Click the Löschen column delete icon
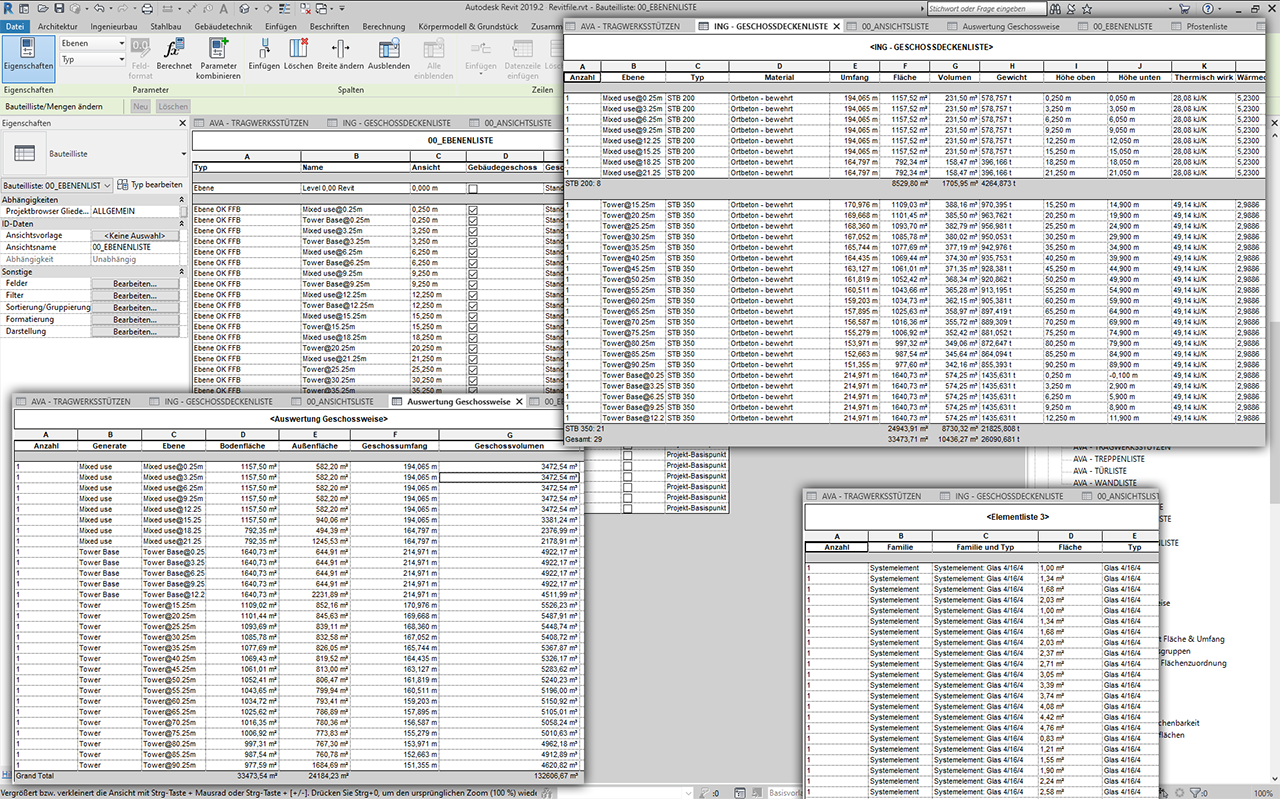Image resolution: width=1280 pixels, height=799 pixels. coord(297,50)
